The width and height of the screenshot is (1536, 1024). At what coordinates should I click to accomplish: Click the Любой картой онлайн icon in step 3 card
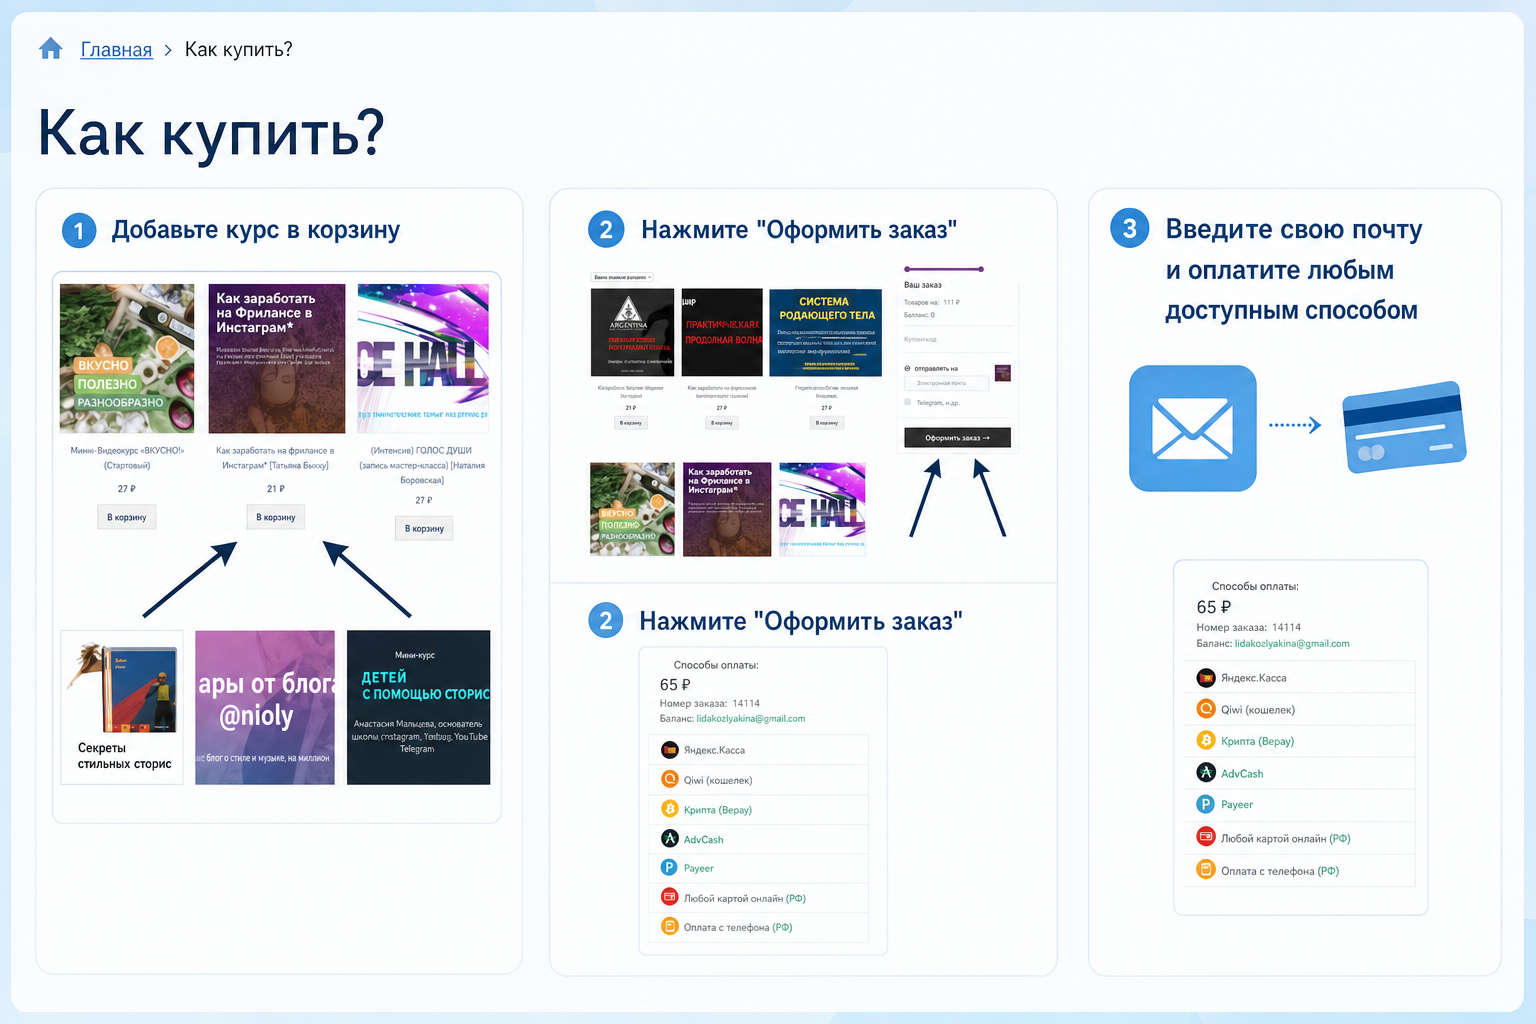tap(1206, 838)
